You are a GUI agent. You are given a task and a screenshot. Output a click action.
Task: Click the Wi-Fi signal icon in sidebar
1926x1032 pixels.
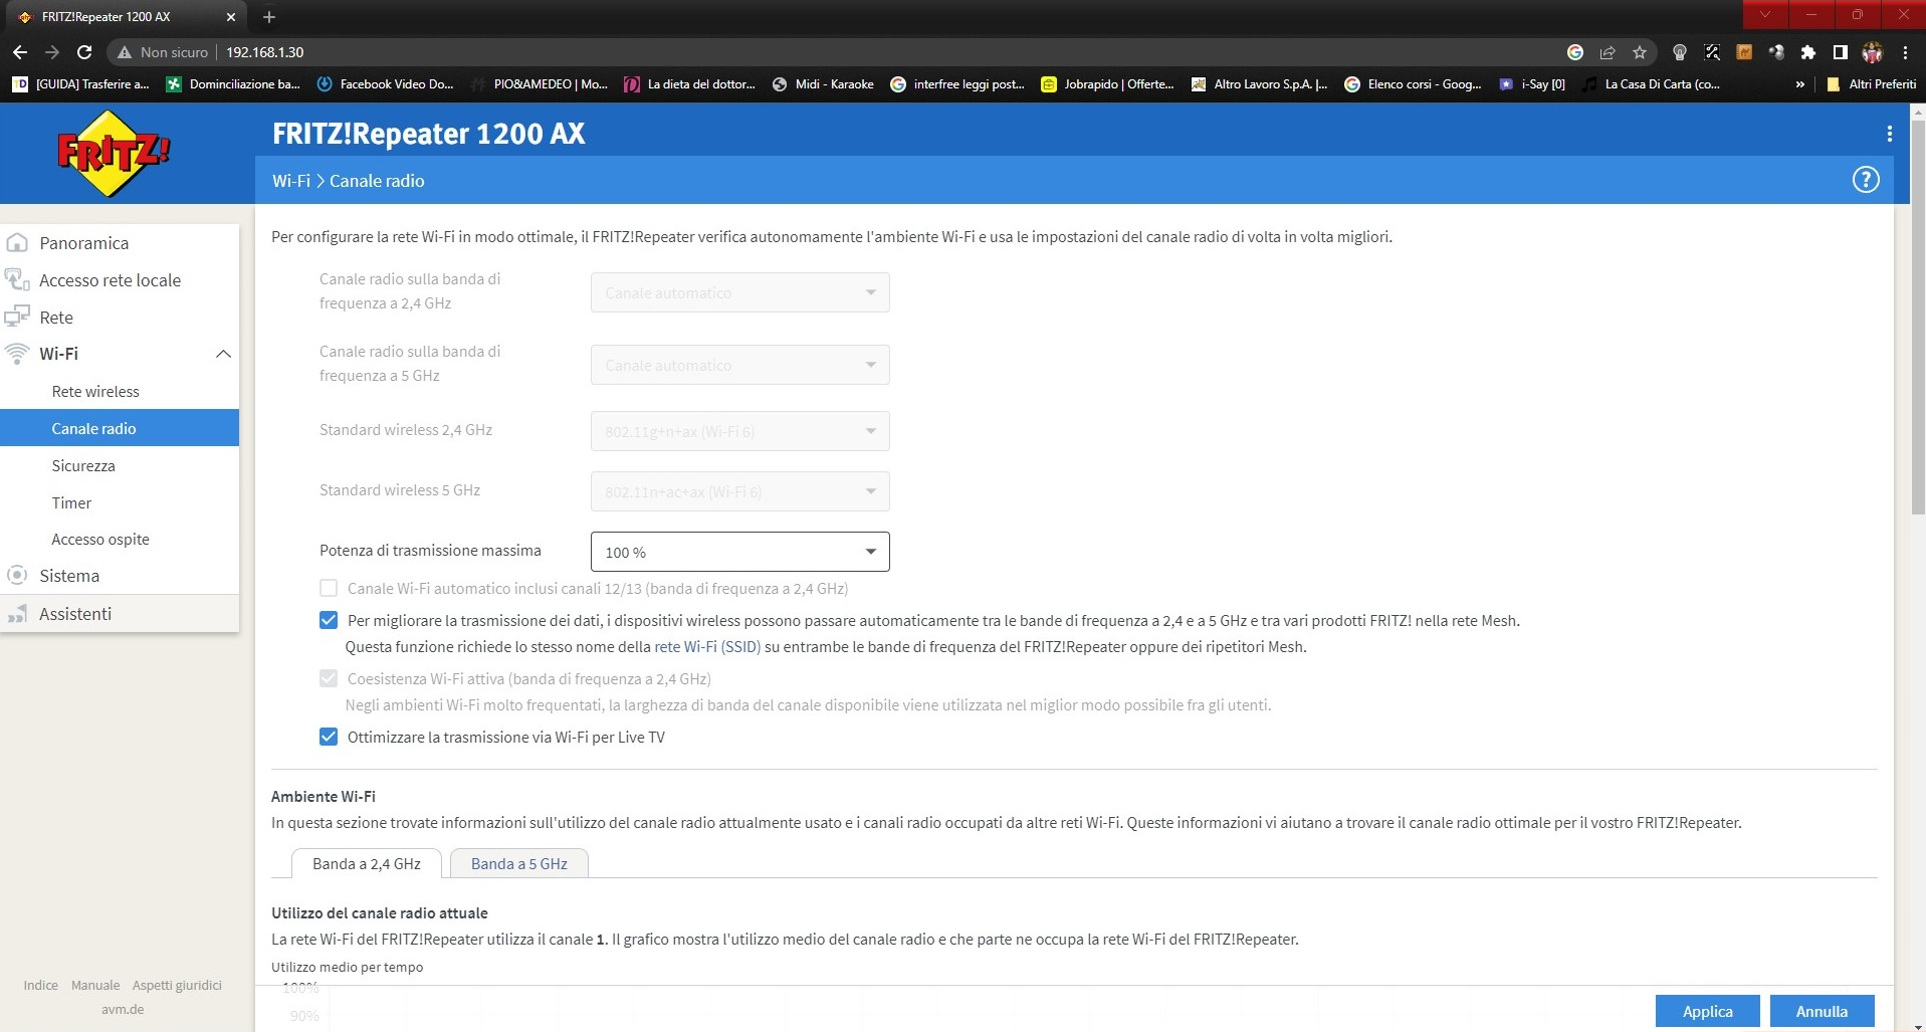click(x=17, y=353)
